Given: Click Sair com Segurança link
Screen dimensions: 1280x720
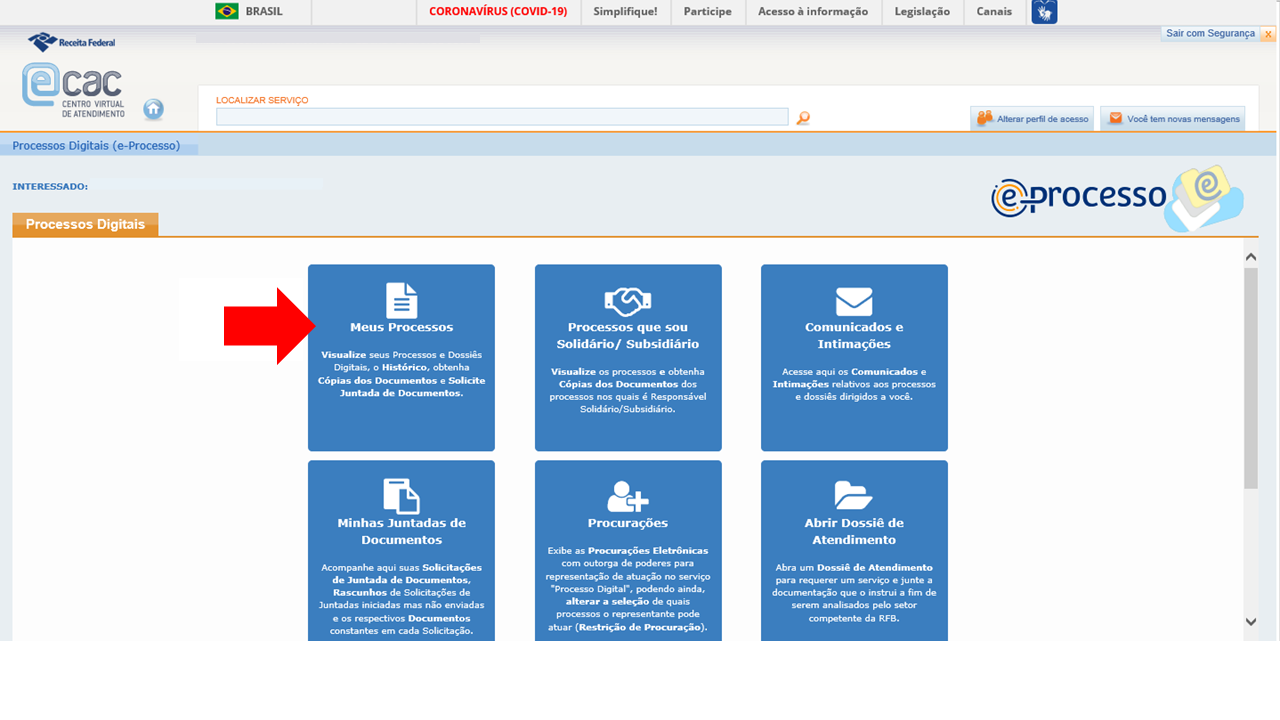Looking at the screenshot, I should pos(1210,34).
